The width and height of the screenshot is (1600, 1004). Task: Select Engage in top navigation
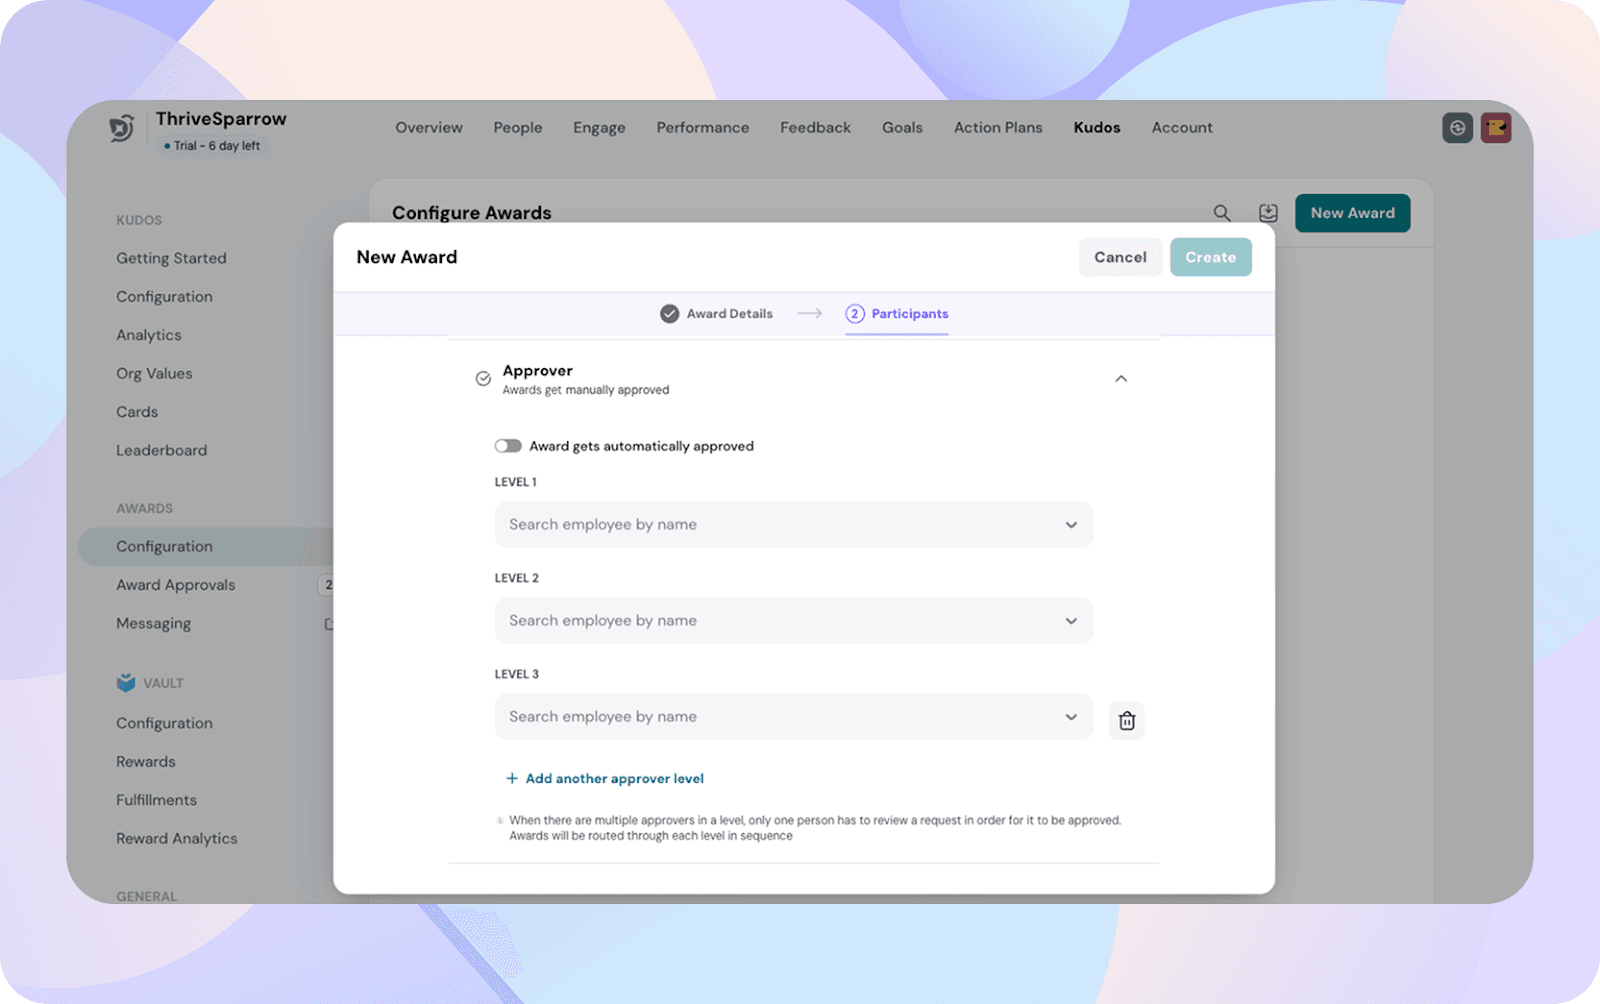click(599, 128)
